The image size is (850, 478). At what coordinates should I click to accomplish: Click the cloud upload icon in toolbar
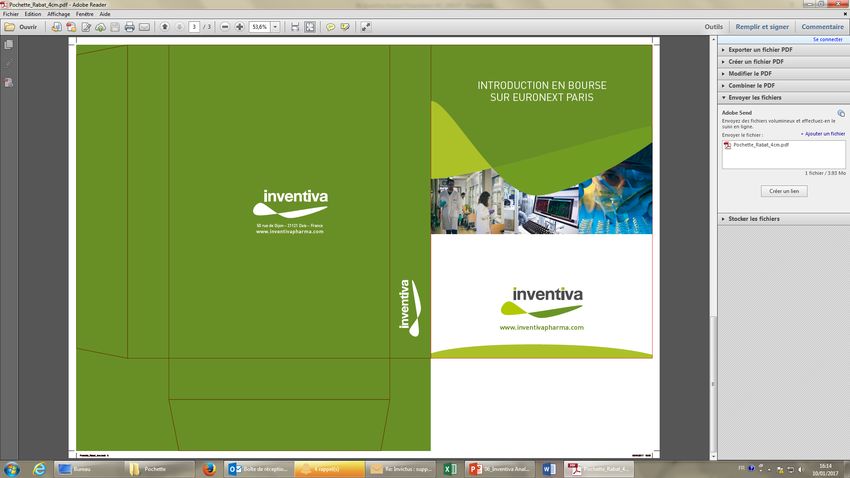[100, 27]
